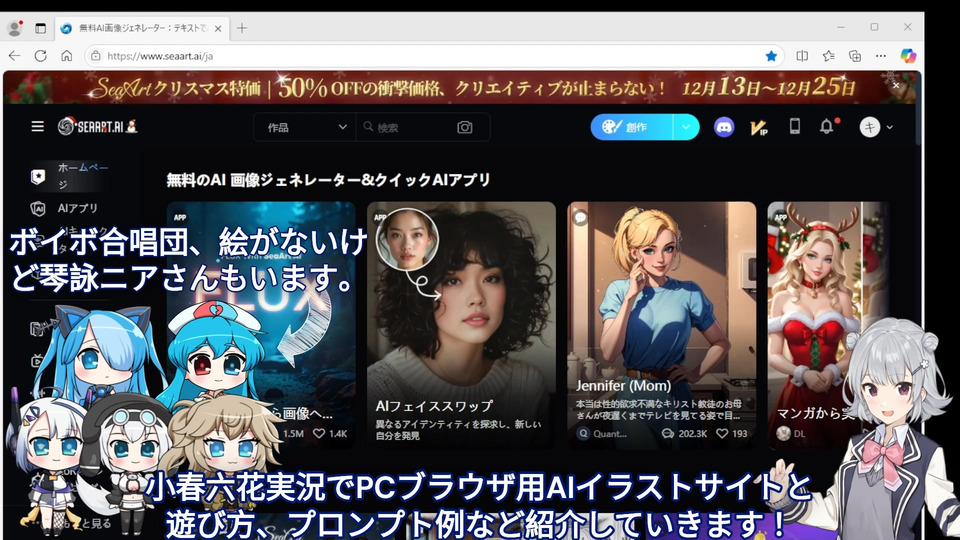Reload the page with the refresh icon
This screenshot has width=960, height=540.
point(40,56)
